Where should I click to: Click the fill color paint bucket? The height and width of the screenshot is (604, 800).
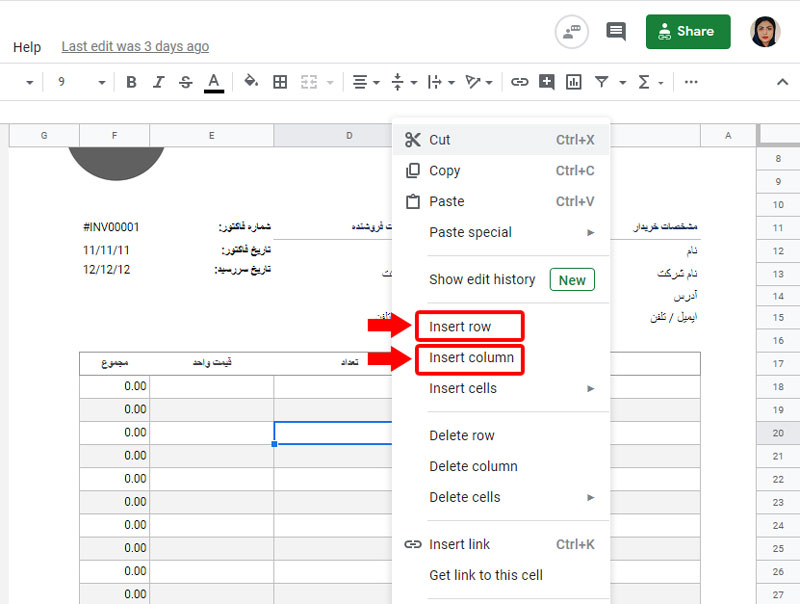coord(251,82)
